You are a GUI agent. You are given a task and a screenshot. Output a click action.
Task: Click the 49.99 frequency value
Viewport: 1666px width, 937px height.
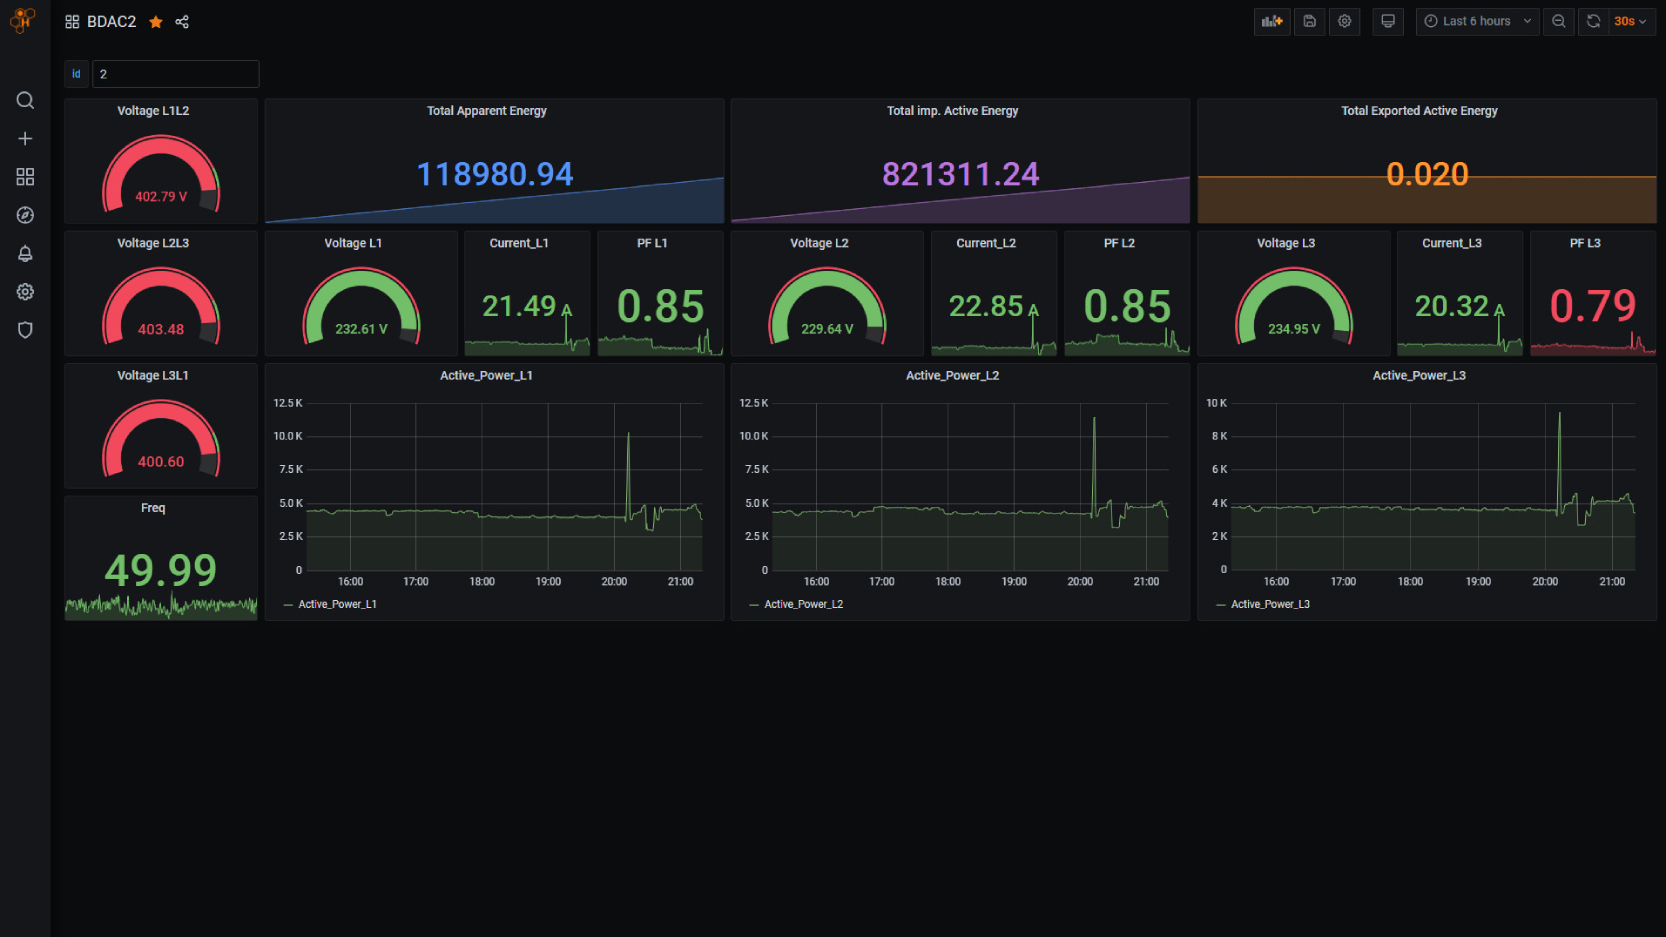coord(161,571)
